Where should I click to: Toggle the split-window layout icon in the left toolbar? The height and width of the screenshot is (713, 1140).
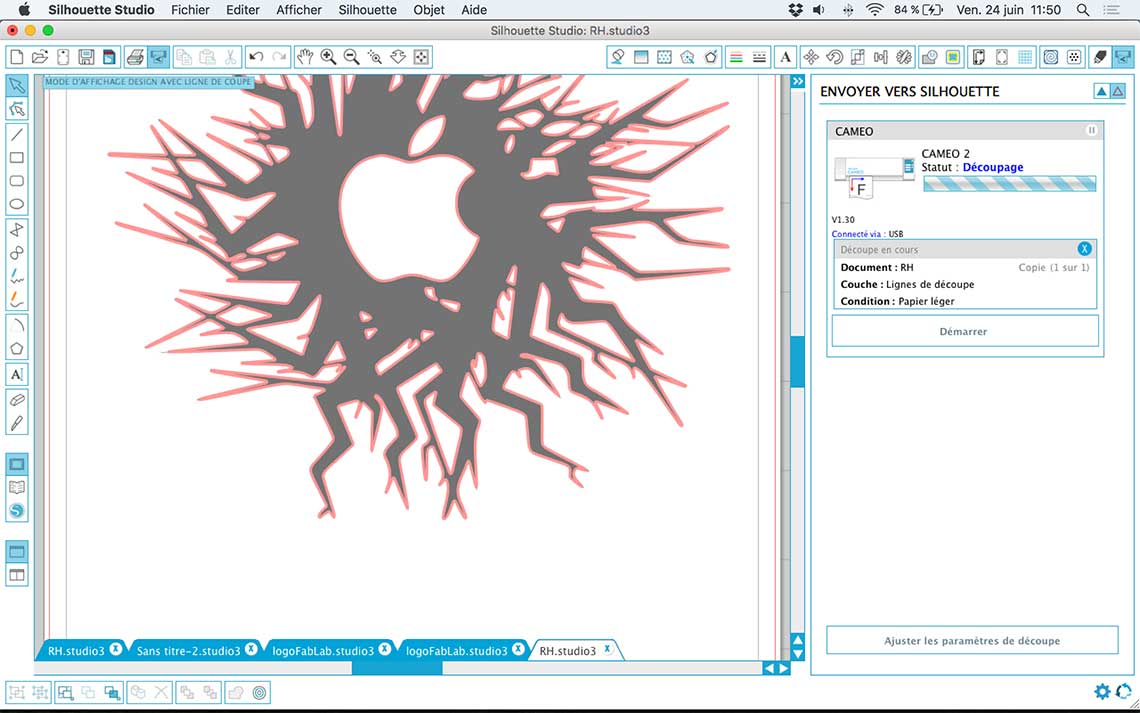17,575
